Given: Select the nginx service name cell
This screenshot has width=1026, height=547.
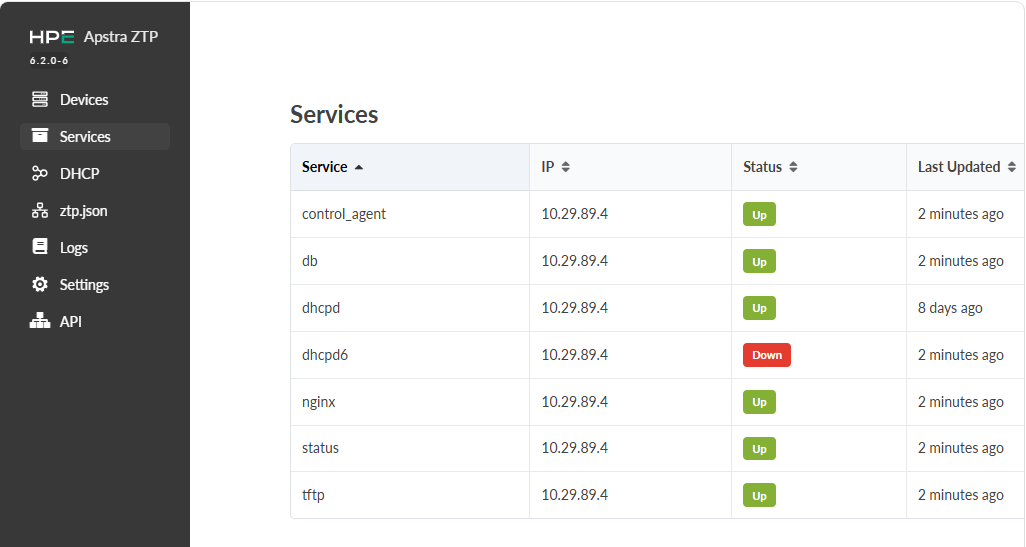Looking at the screenshot, I should point(410,402).
